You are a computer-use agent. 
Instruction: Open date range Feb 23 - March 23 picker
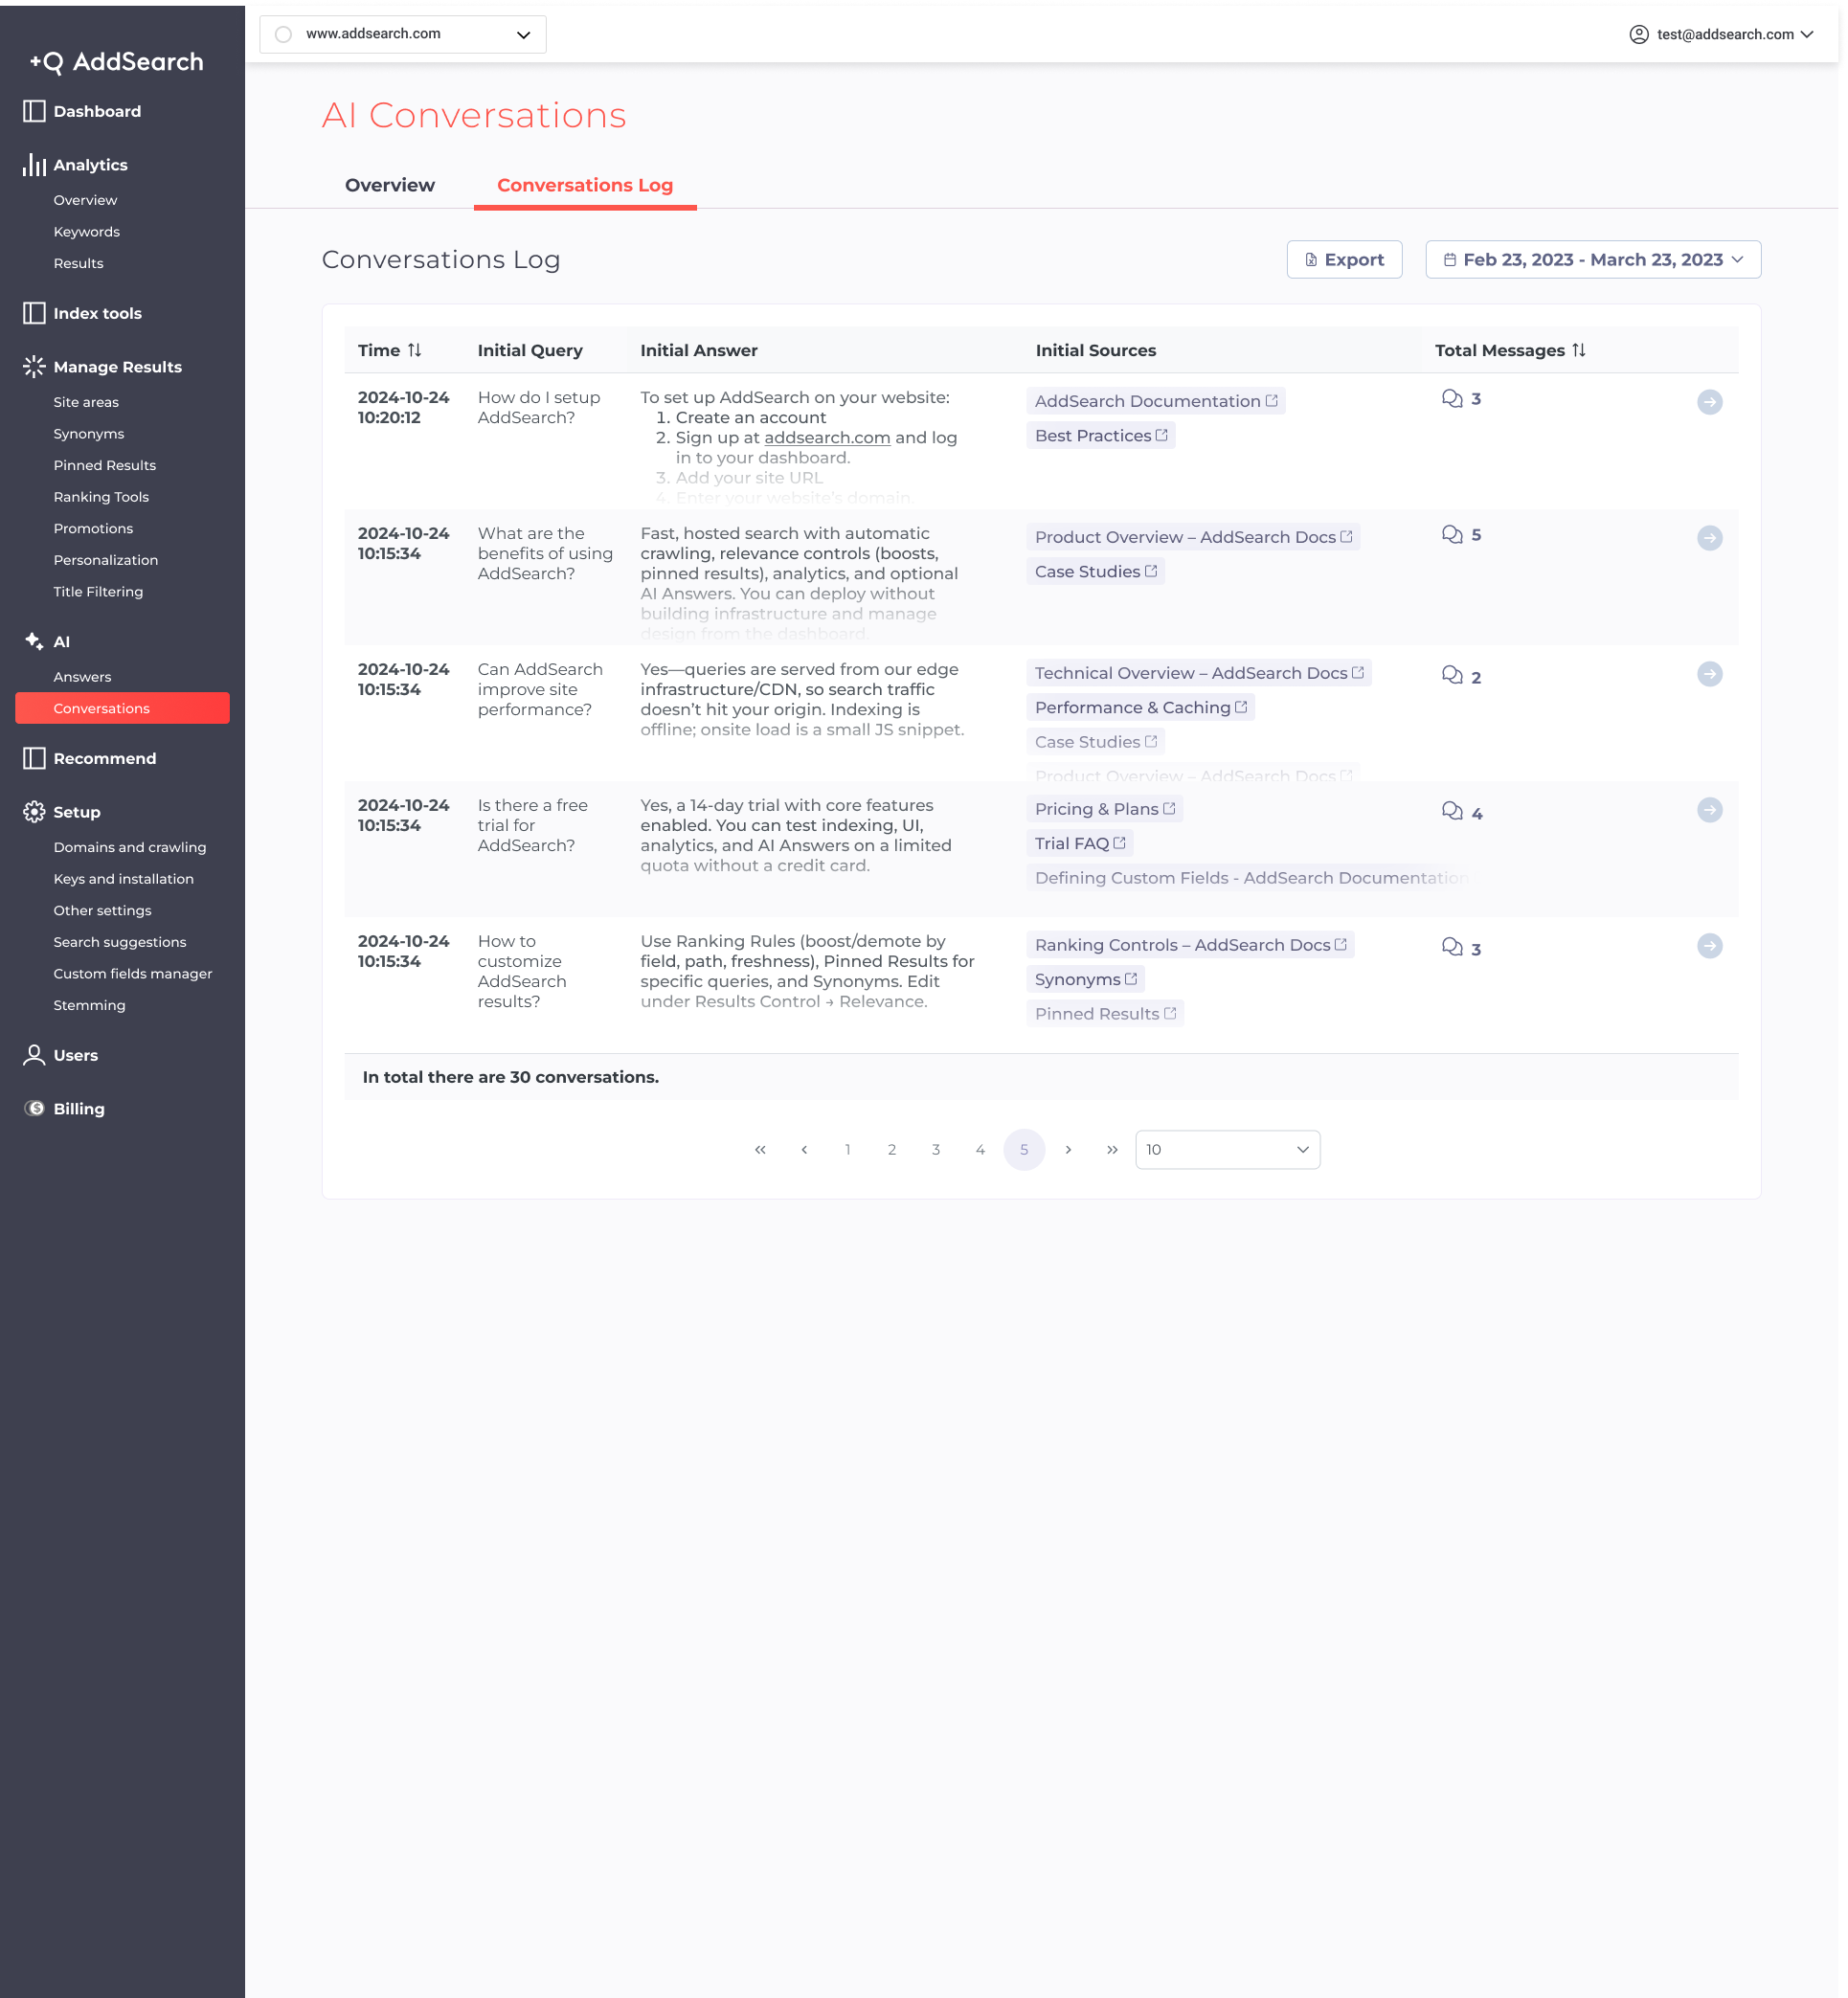click(1592, 260)
